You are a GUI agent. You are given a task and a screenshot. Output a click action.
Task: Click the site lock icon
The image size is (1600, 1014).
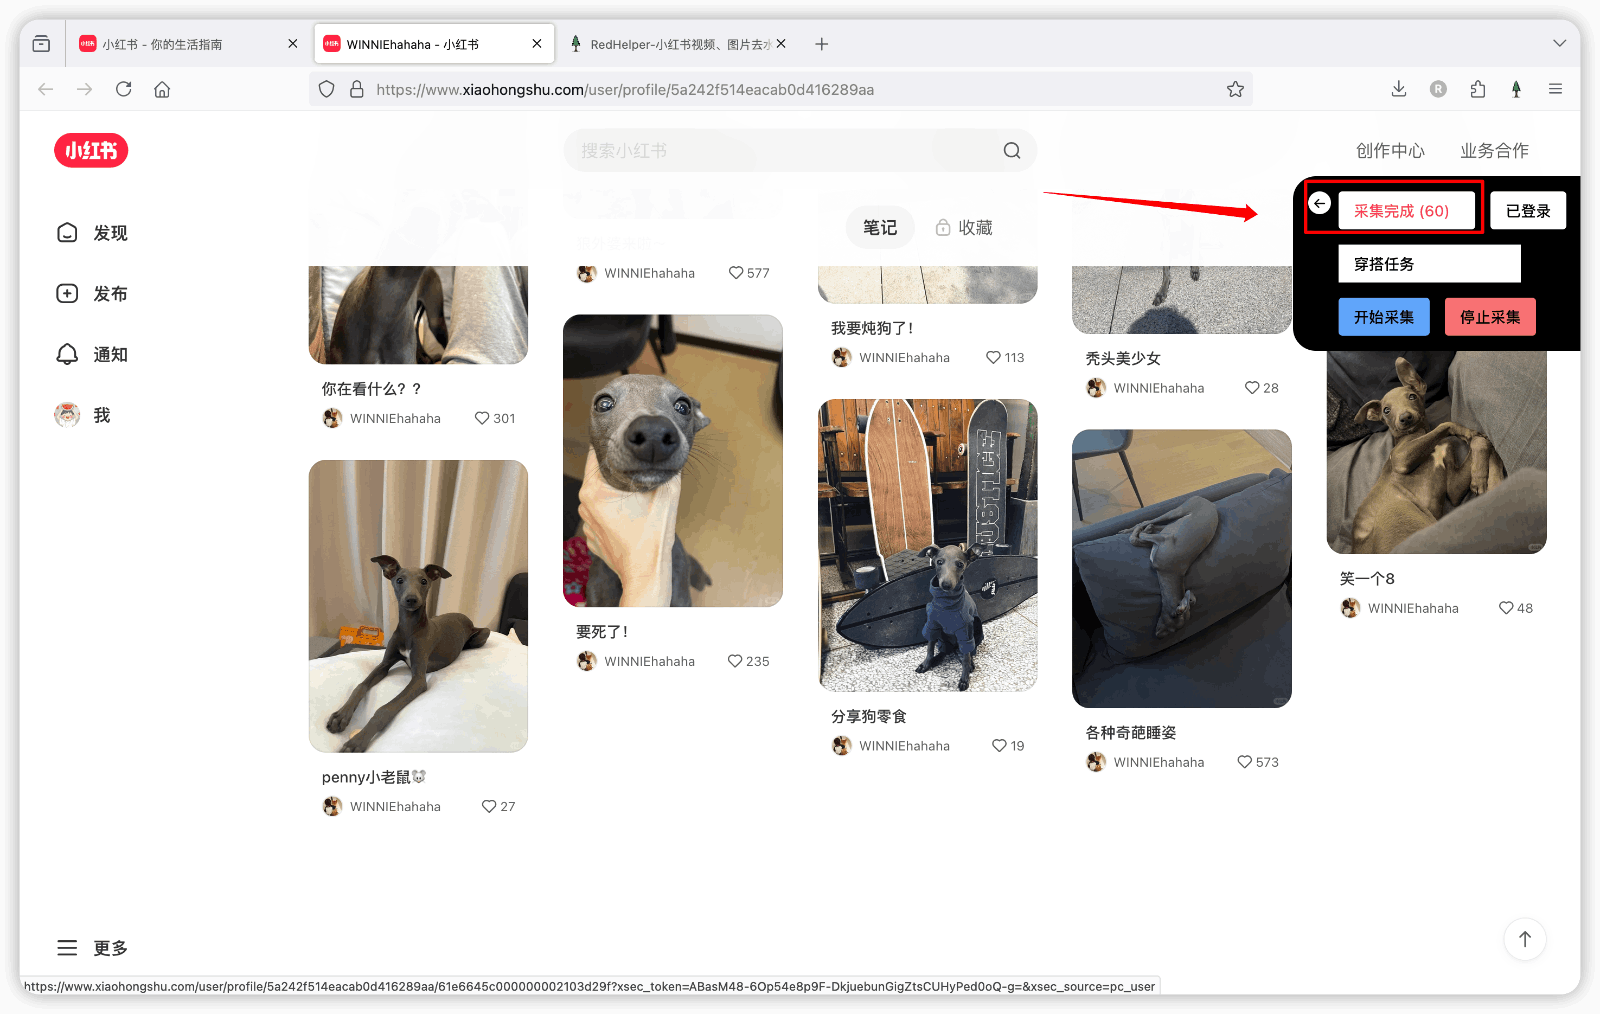click(x=356, y=89)
